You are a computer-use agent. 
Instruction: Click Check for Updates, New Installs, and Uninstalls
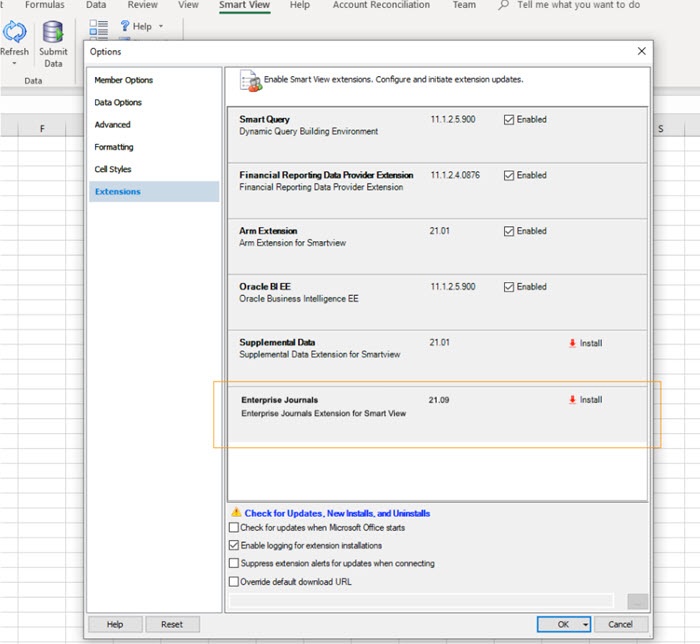pyautogui.click(x=337, y=513)
